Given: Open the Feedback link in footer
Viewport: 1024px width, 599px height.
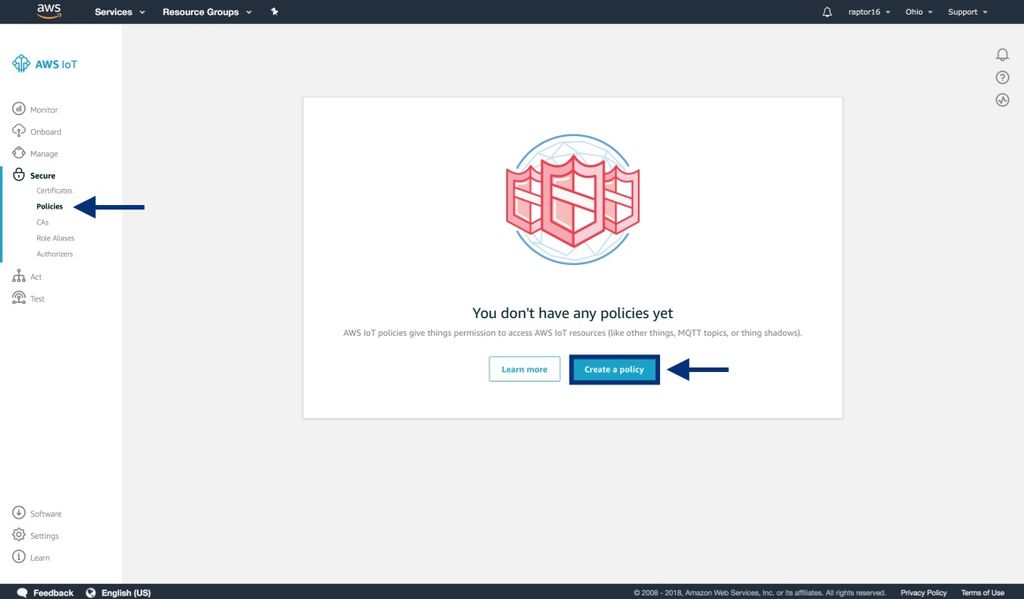Looking at the screenshot, I should (54, 592).
